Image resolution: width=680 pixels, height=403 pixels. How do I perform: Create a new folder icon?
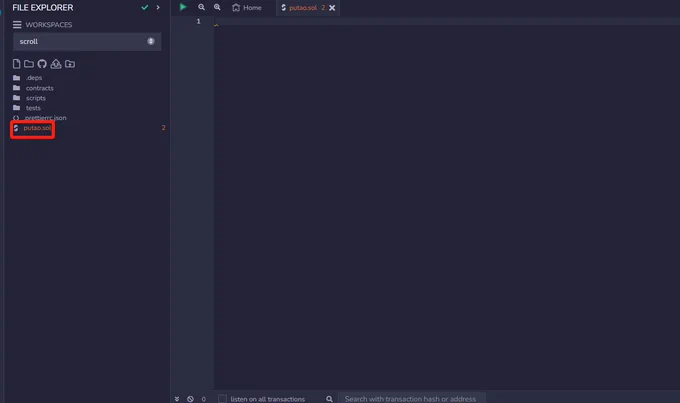point(29,64)
